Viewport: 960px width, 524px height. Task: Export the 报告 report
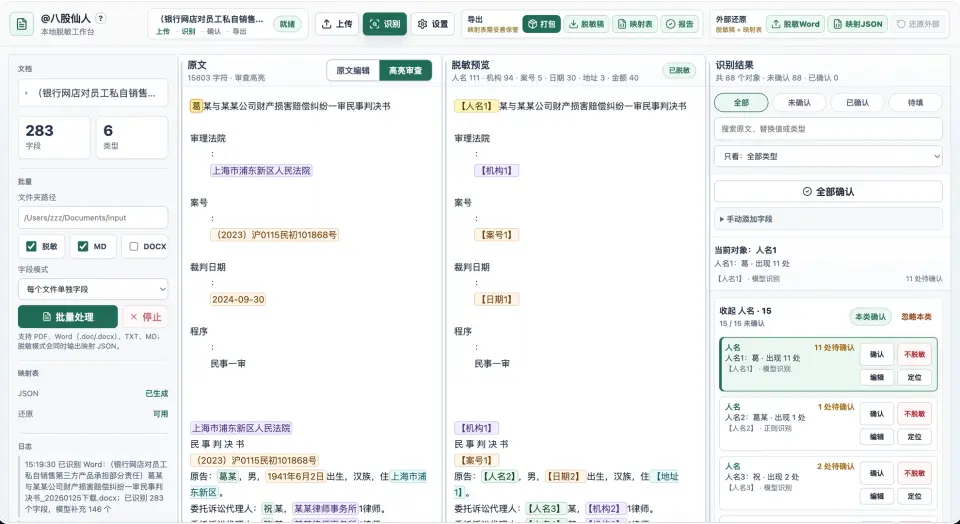pyautogui.click(x=680, y=24)
